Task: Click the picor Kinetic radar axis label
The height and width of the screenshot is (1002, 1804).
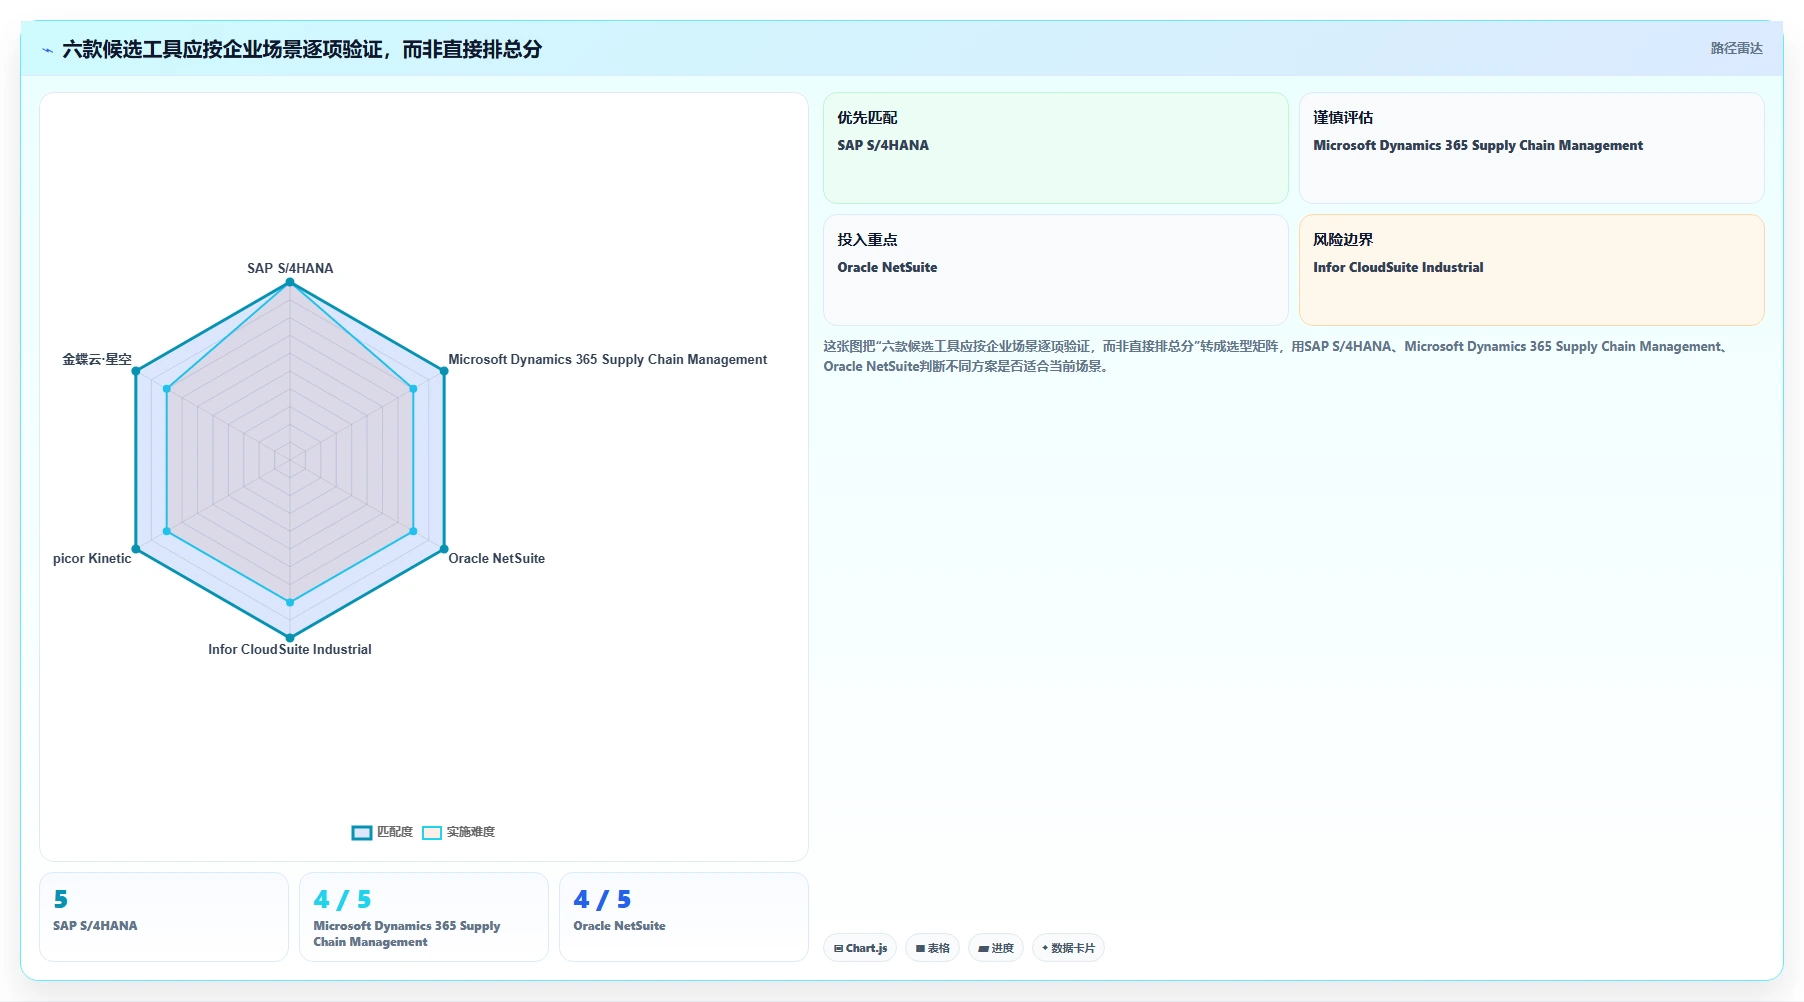Action: pos(92,558)
